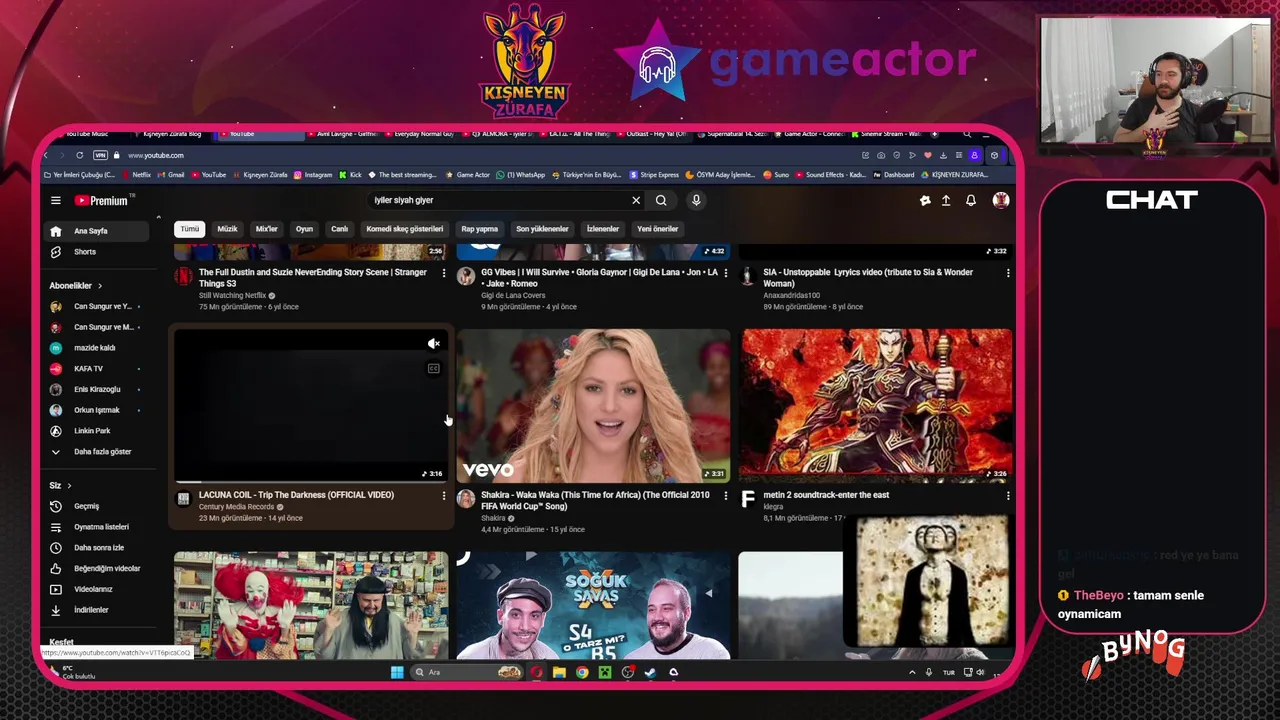This screenshot has width=1280, height=720.
Task: Open options menu for Shakira Waka Waka
Action: click(726, 496)
